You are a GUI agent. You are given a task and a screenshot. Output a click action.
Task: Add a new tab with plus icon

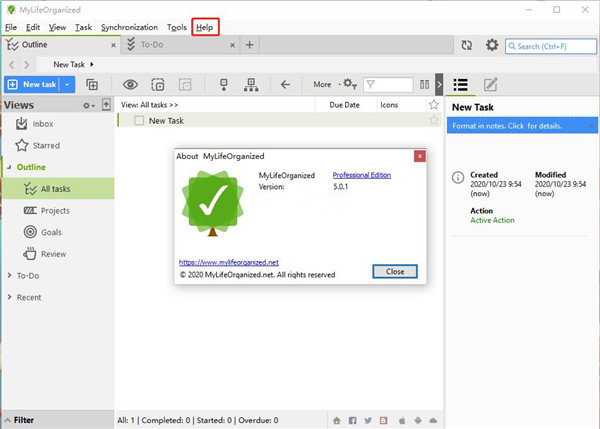(249, 45)
